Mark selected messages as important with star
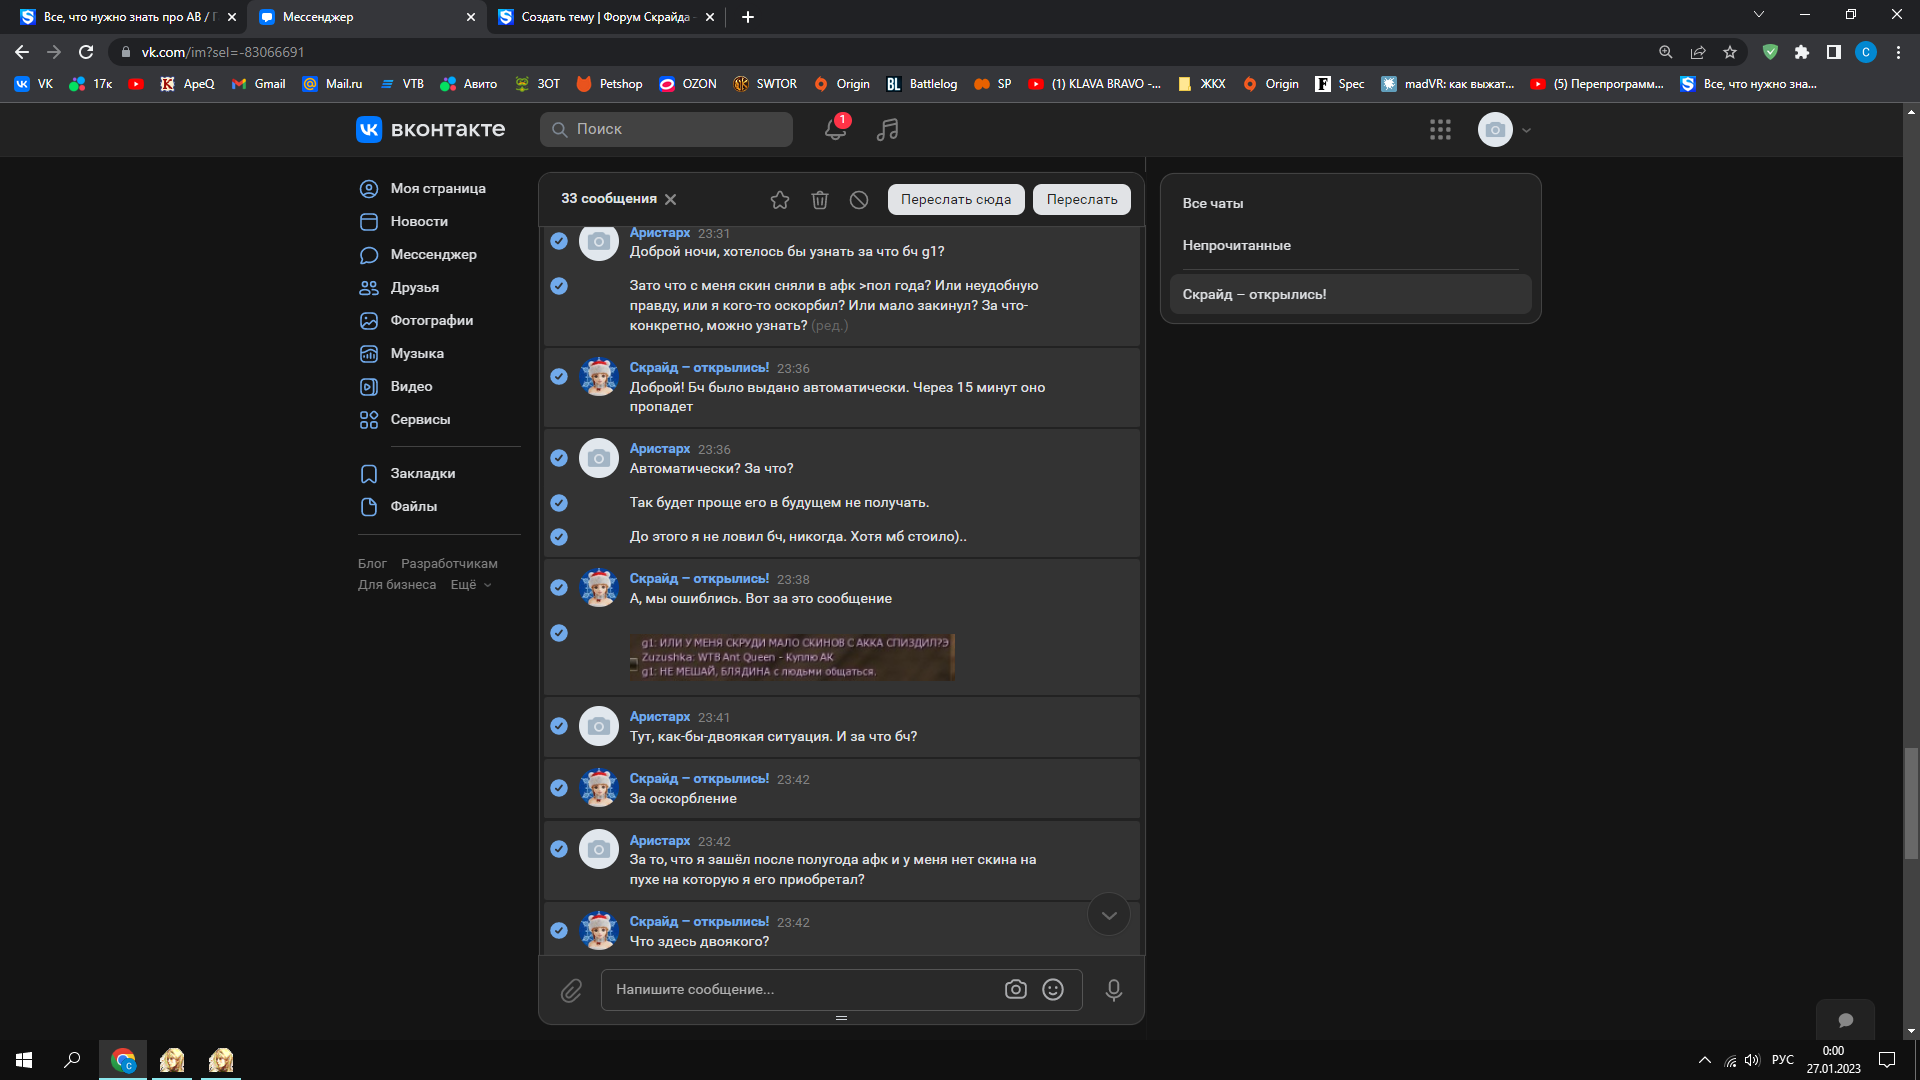 780,200
